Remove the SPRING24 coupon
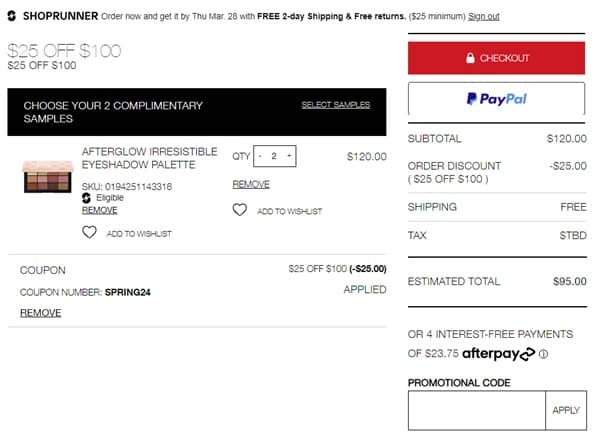Screen dimensions: 600x444 pyautogui.click(x=40, y=313)
